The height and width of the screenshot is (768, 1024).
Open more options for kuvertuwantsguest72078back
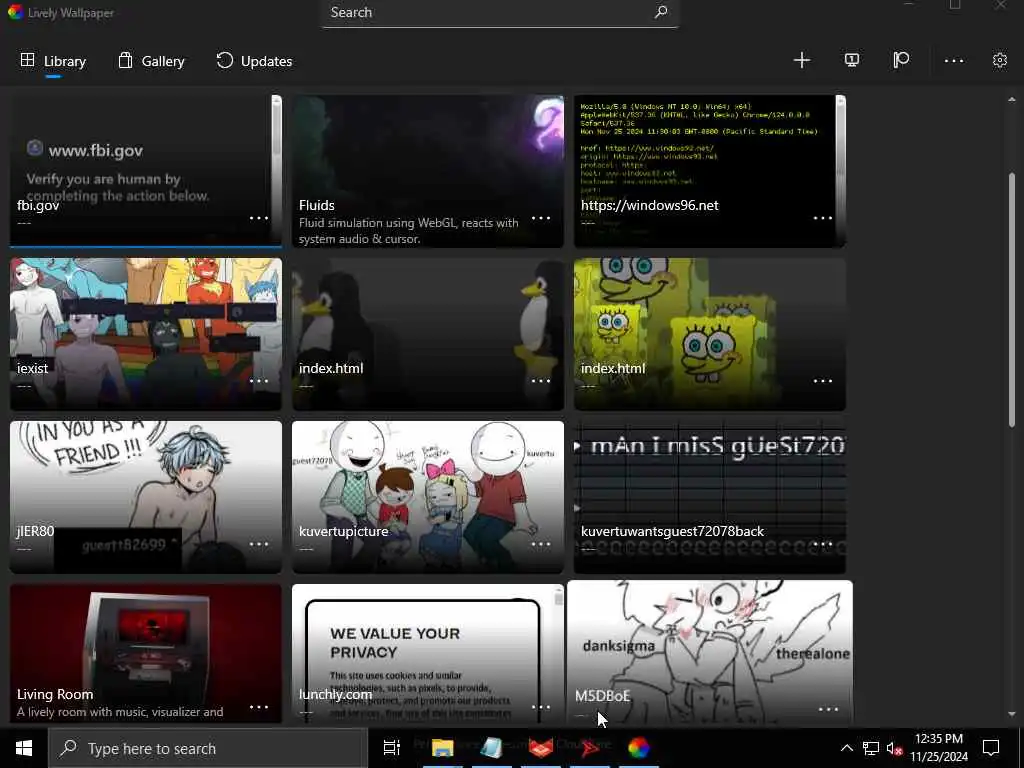[x=823, y=544]
